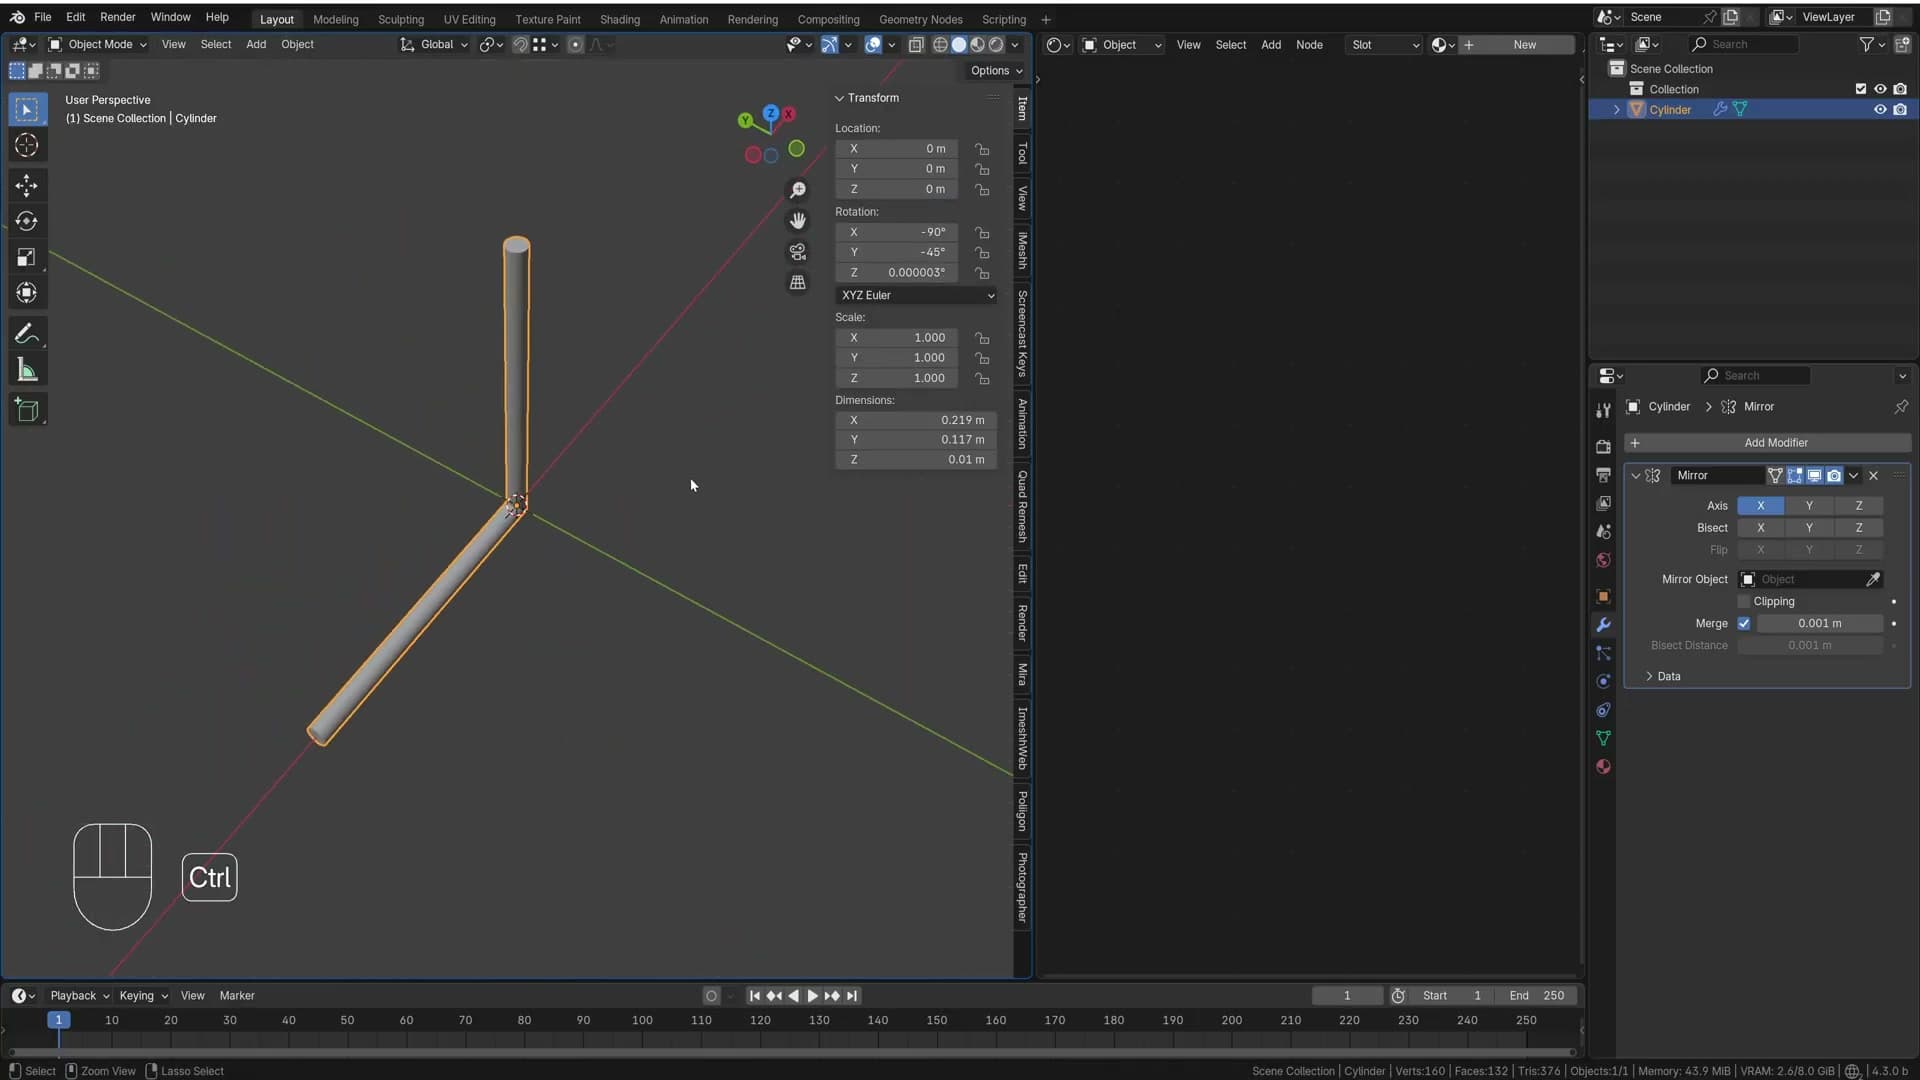Screen dimensions: 1920x1080
Task: Open XYZ Euler rotation mode dropdown
Action: click(x=917, y=295)
